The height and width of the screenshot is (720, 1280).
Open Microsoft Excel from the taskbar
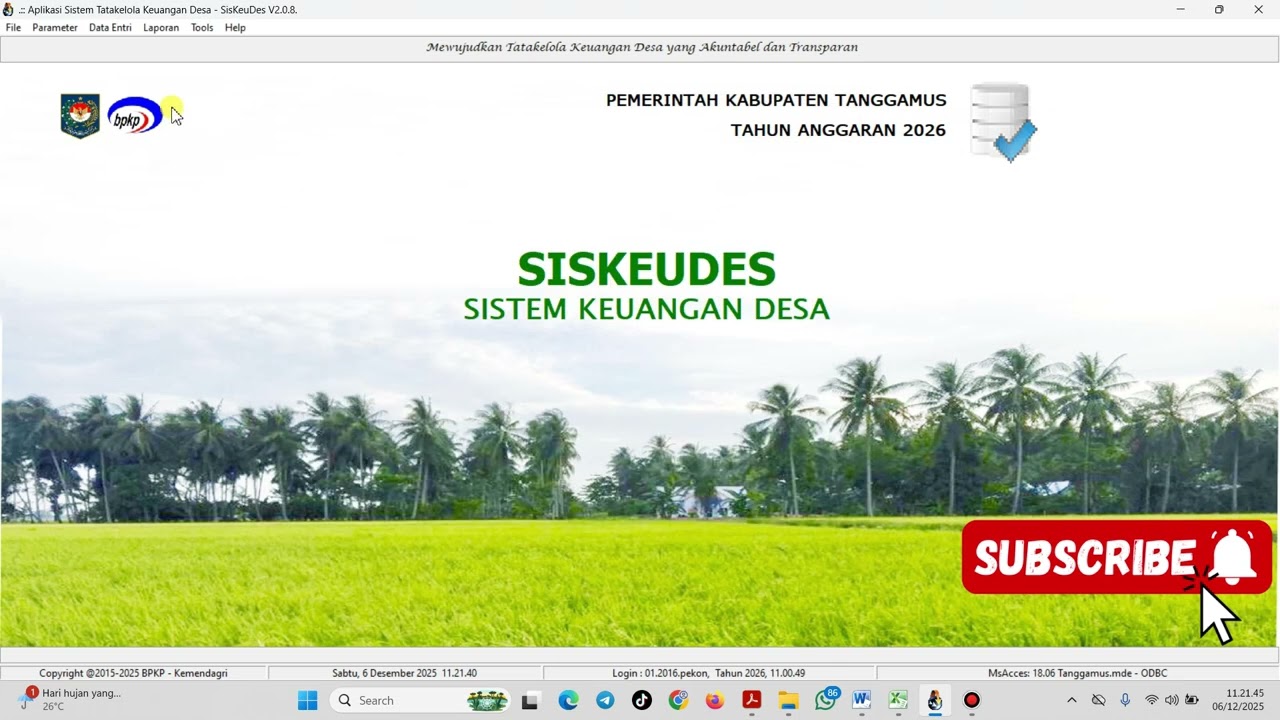[x=898, y=700]
